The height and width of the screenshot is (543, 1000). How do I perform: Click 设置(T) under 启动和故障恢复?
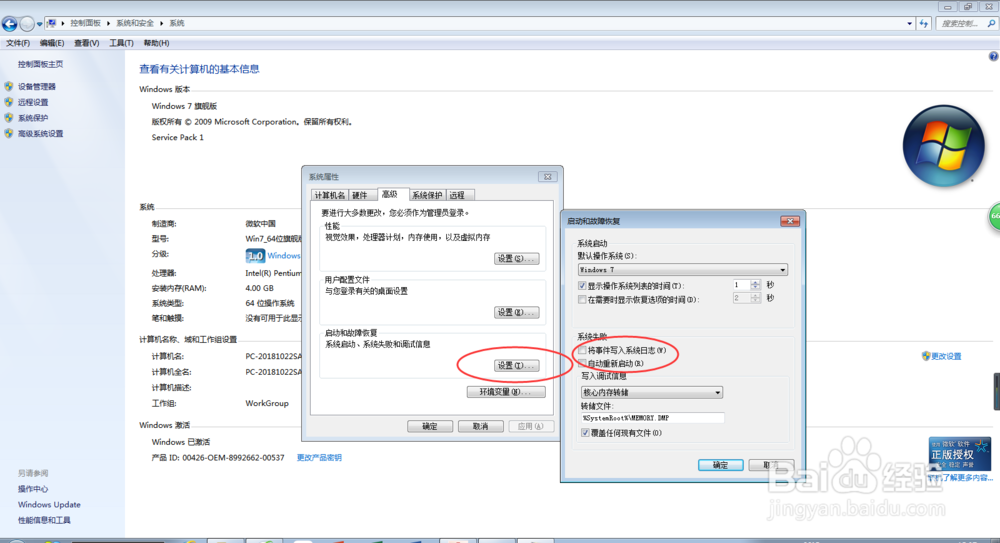click(x=516, y=366)
